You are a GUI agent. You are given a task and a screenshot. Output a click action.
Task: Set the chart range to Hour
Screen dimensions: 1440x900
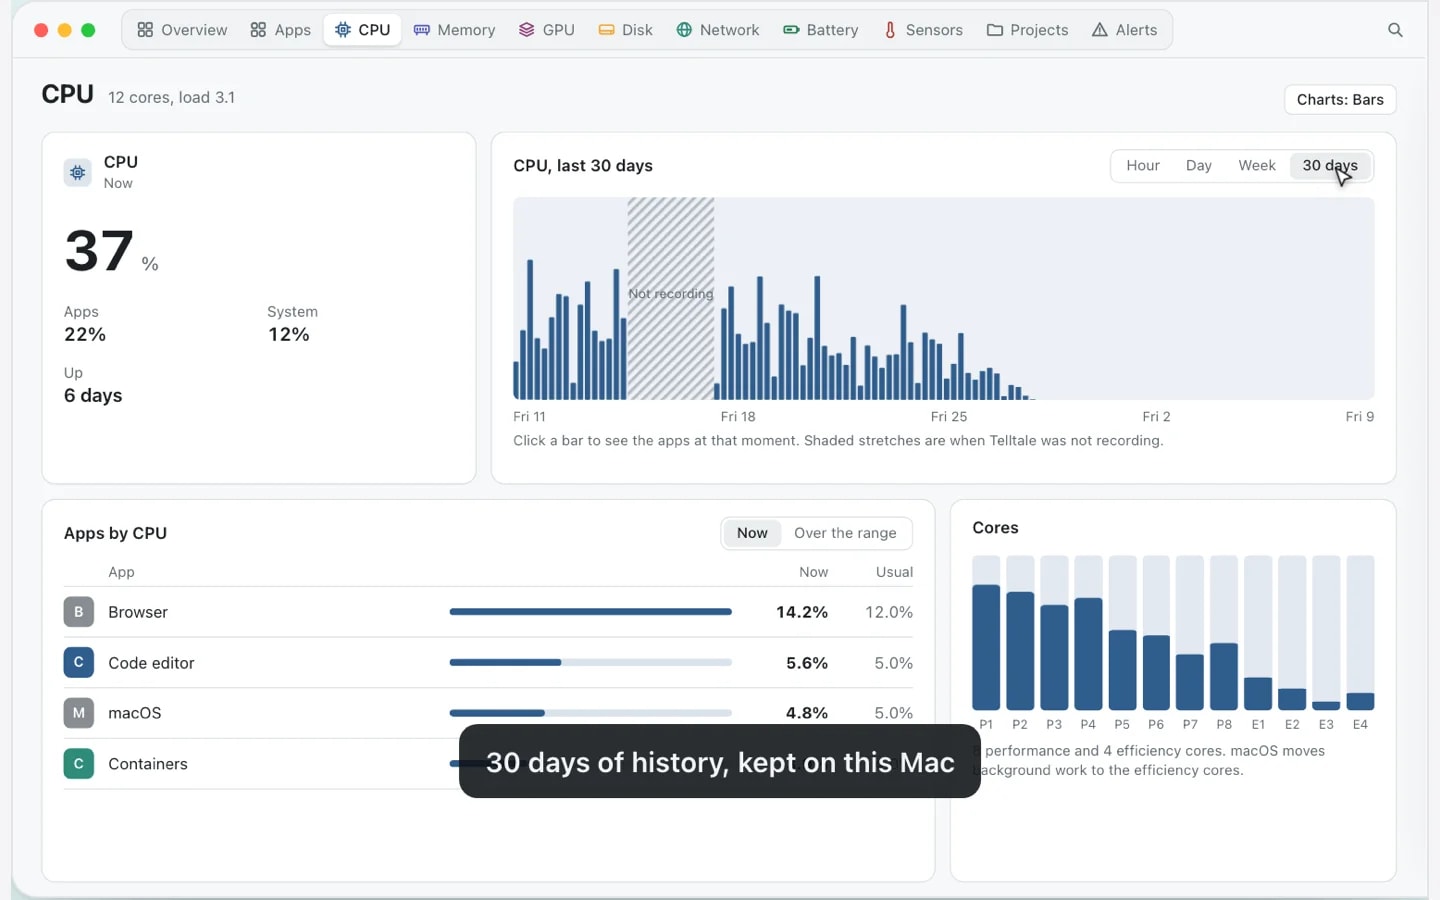click(x=1143, y=166)
